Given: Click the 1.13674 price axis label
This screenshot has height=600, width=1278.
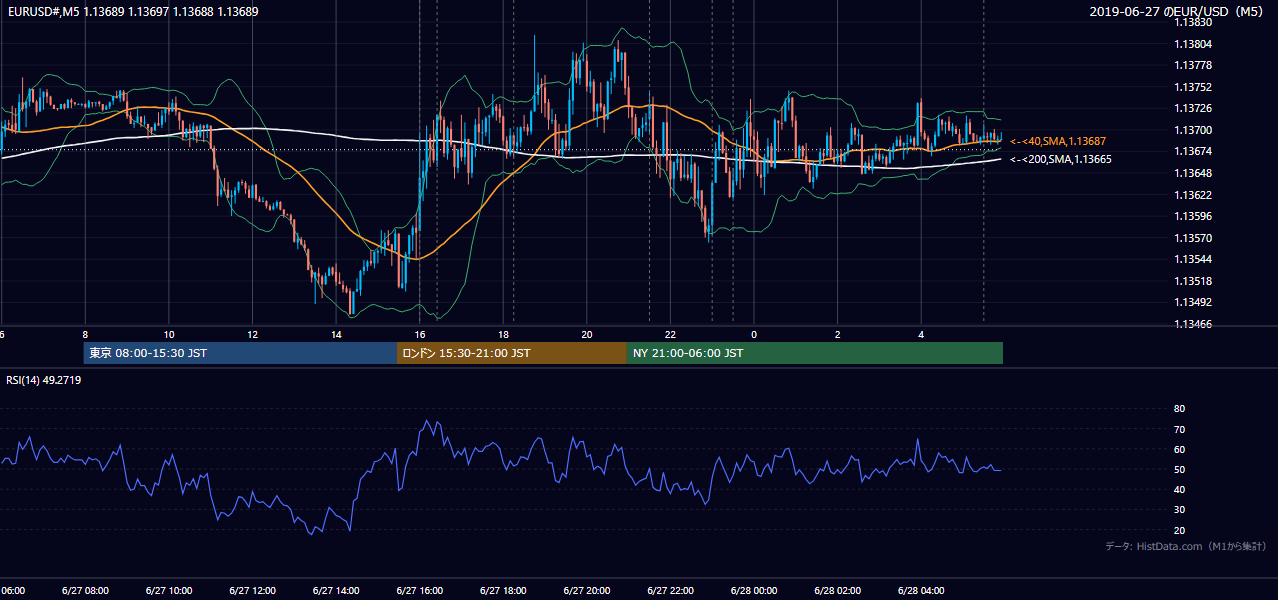Looking at the screenshot, I should click(x=1192, y=151).
